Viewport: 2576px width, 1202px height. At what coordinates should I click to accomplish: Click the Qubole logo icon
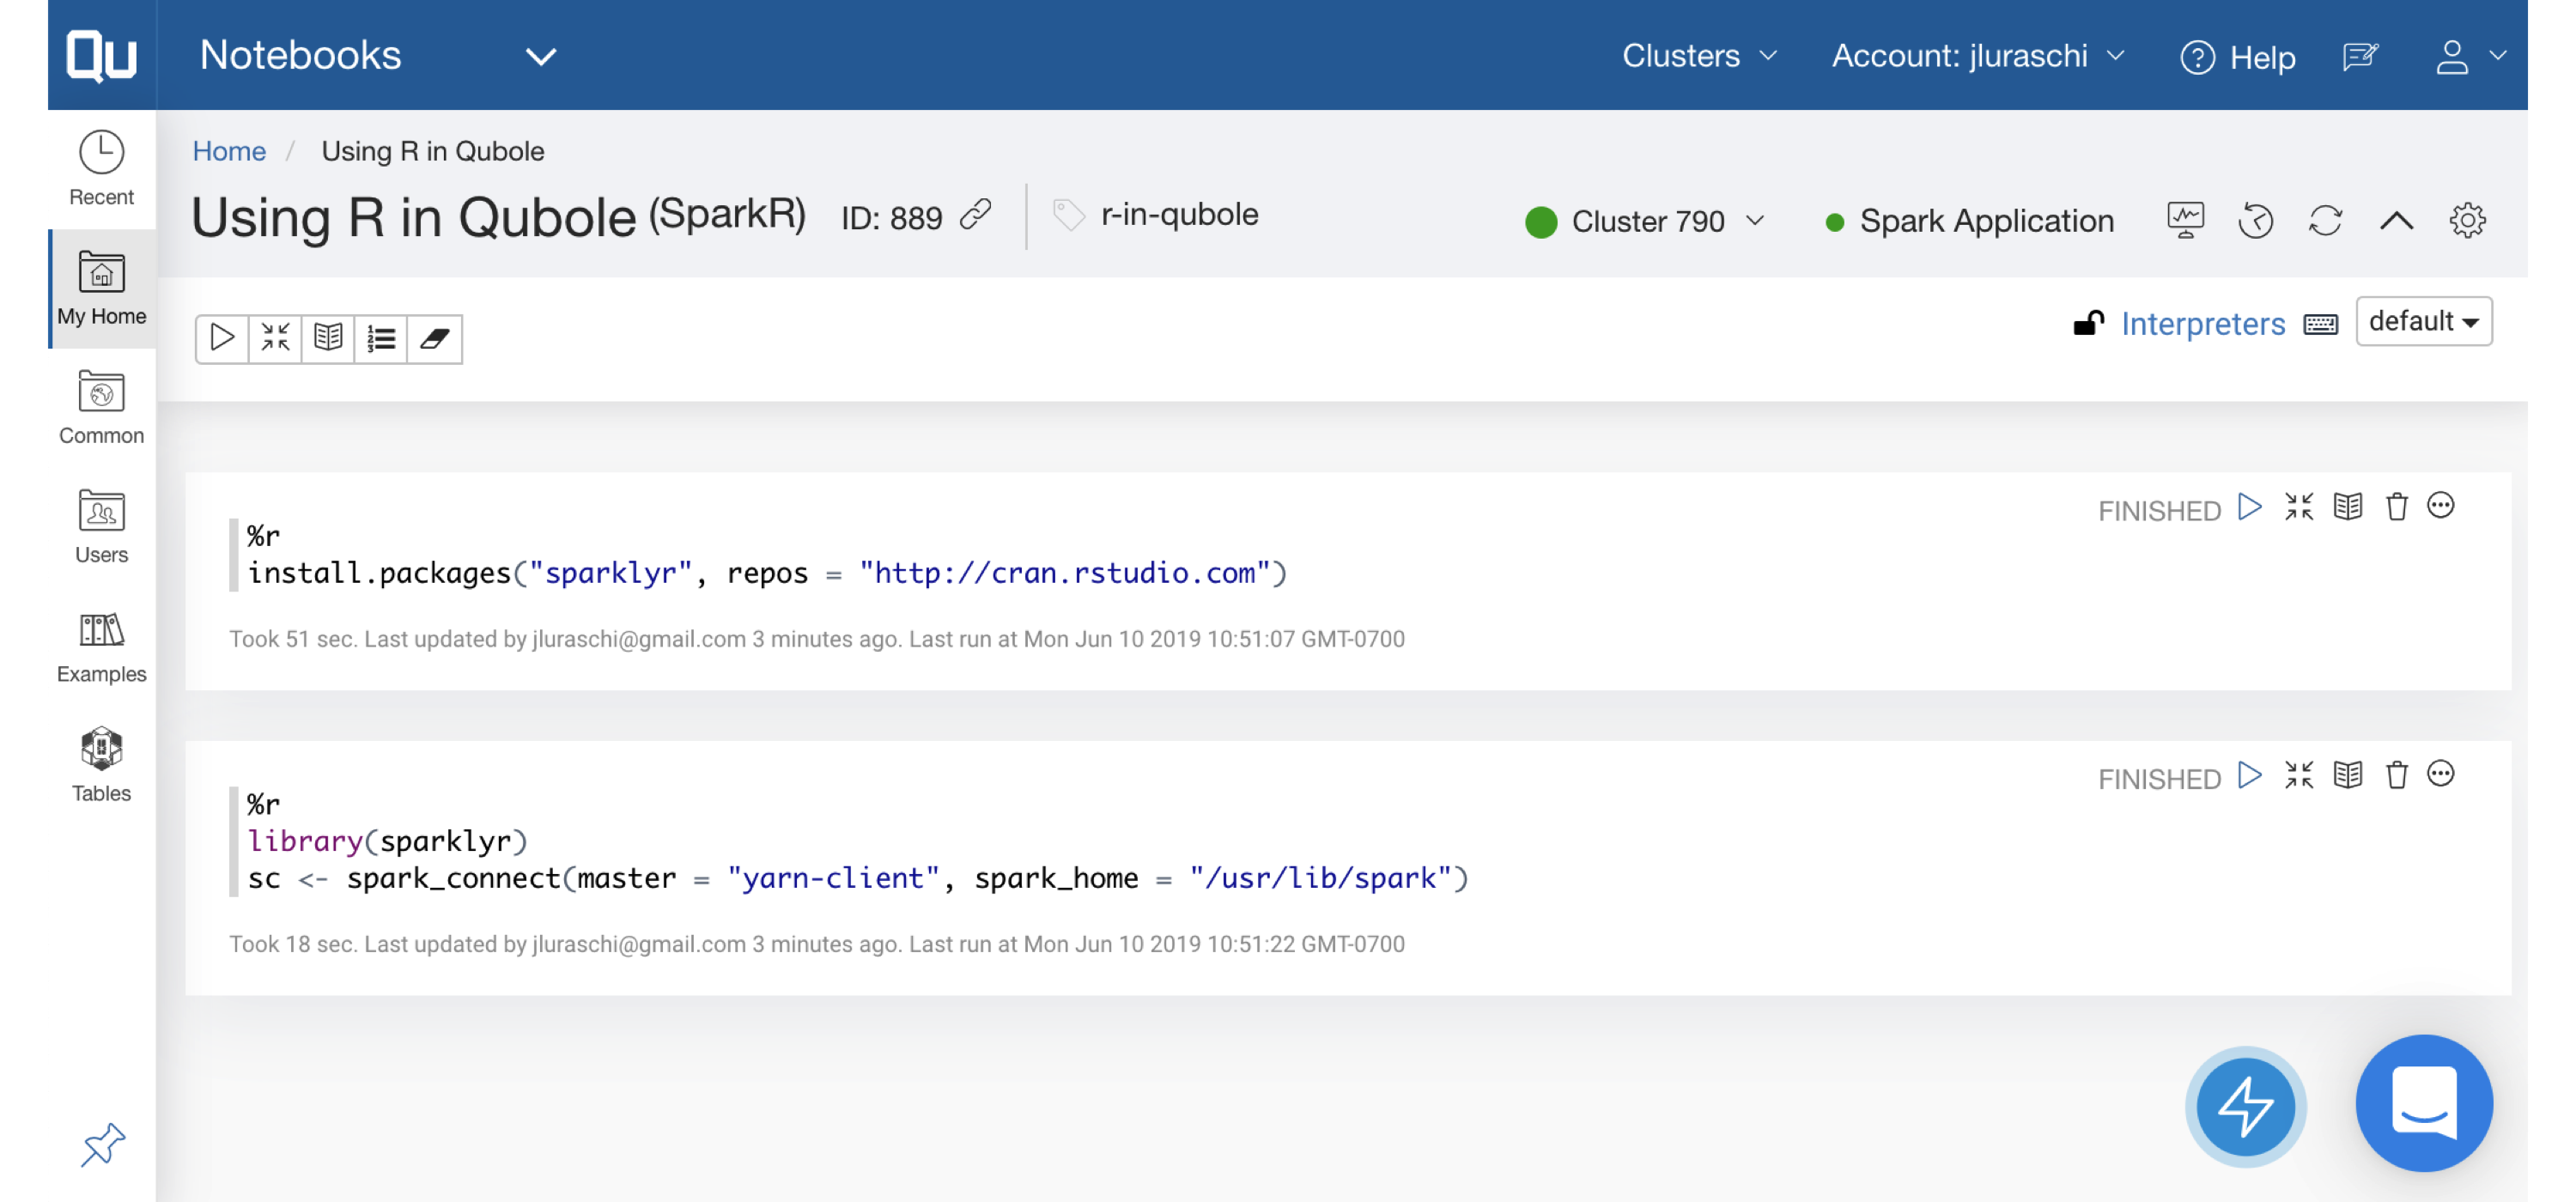pyautogui.click(x=101, y=55)
